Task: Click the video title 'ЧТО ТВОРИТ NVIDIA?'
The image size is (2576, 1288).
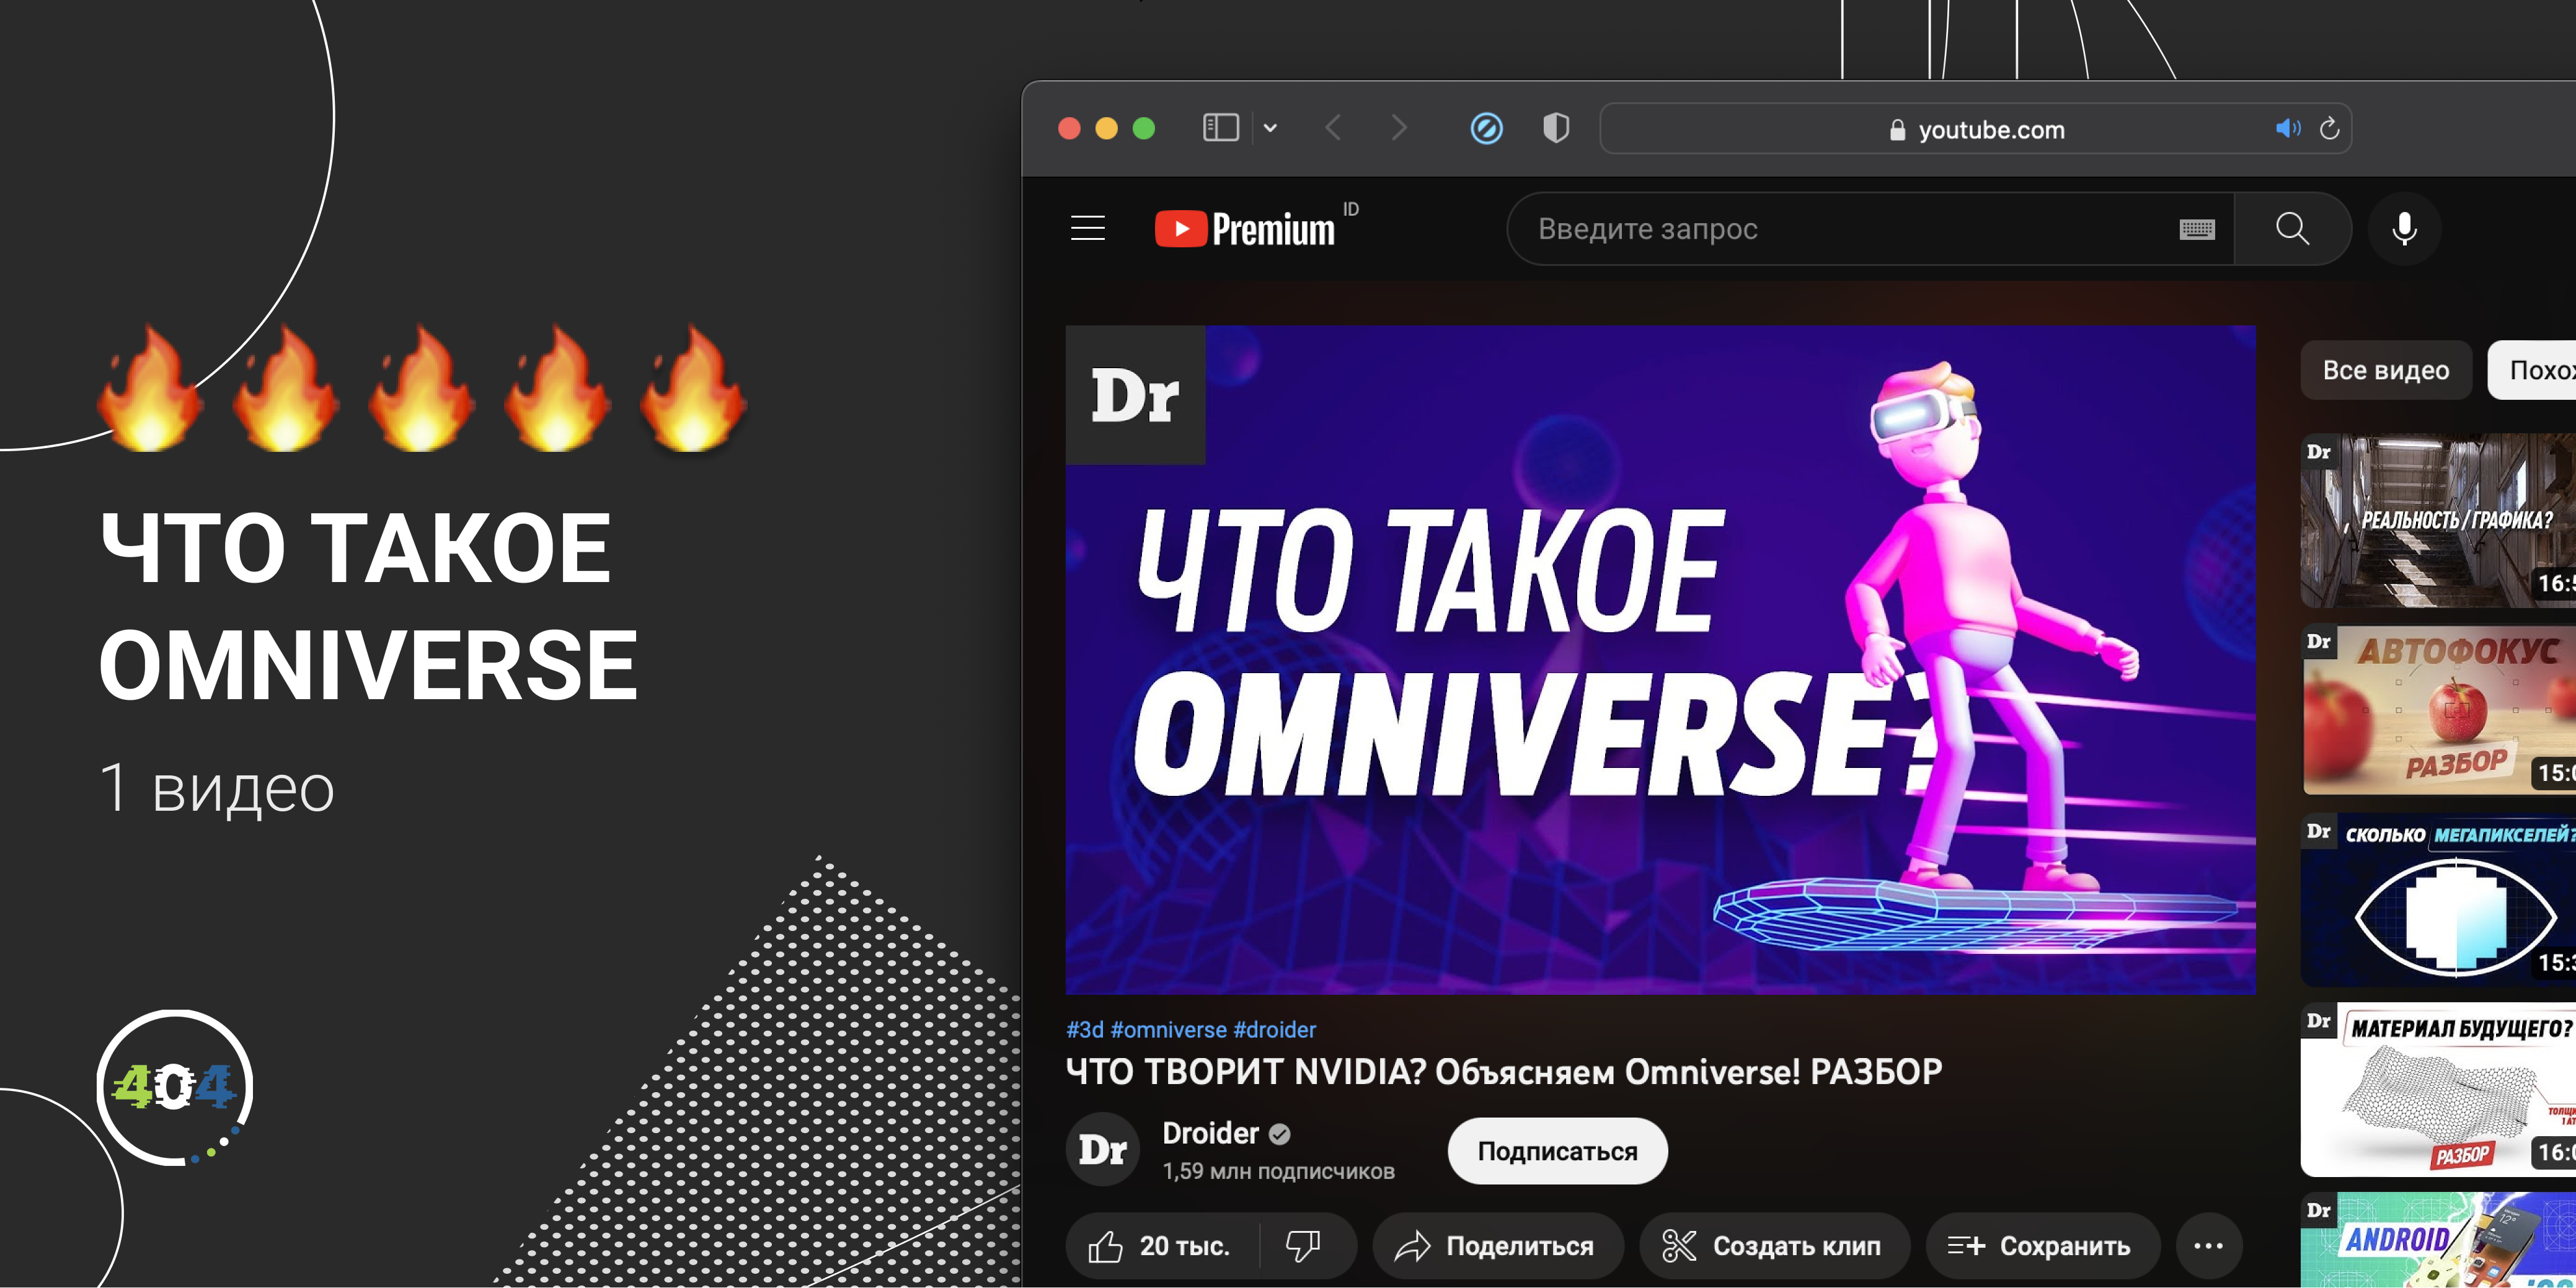Action: point(1504,1072)
